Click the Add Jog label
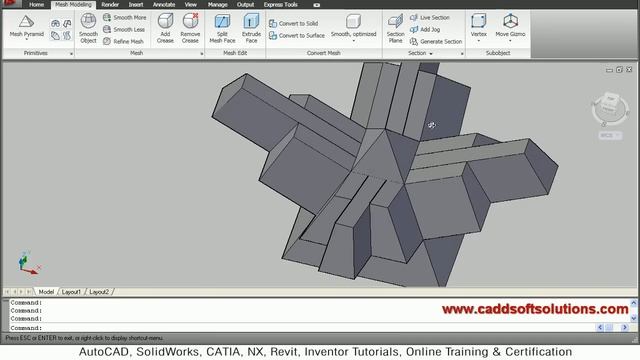 [430, 29]
